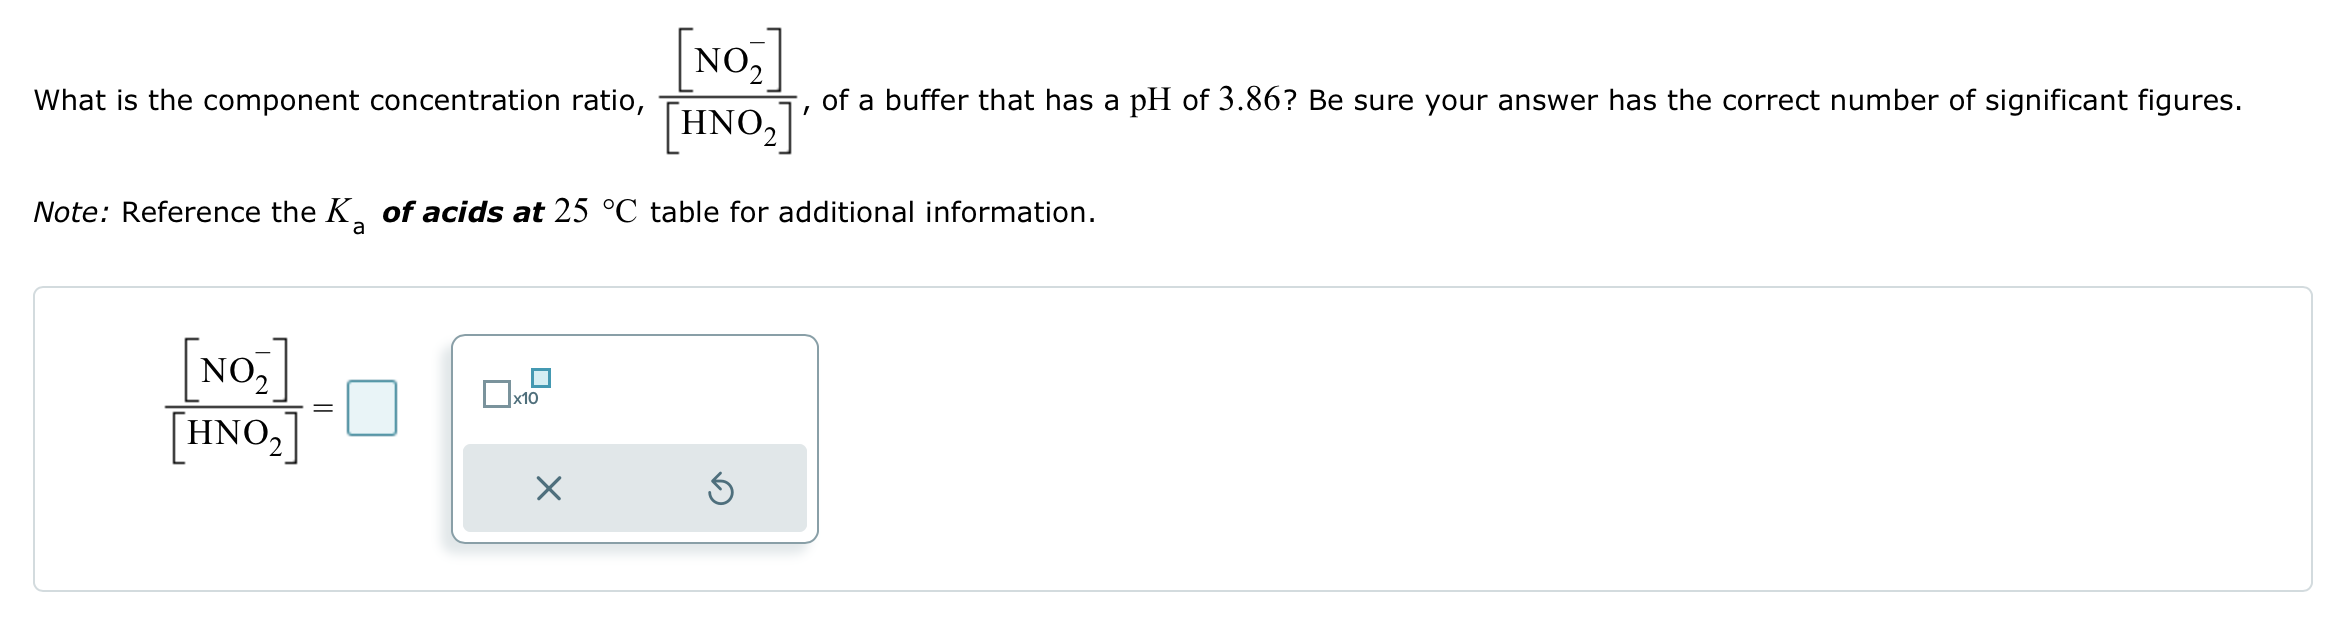Click the Note reference text line
This screenshot has height=618, width=2344.
[x=560, y=211]
